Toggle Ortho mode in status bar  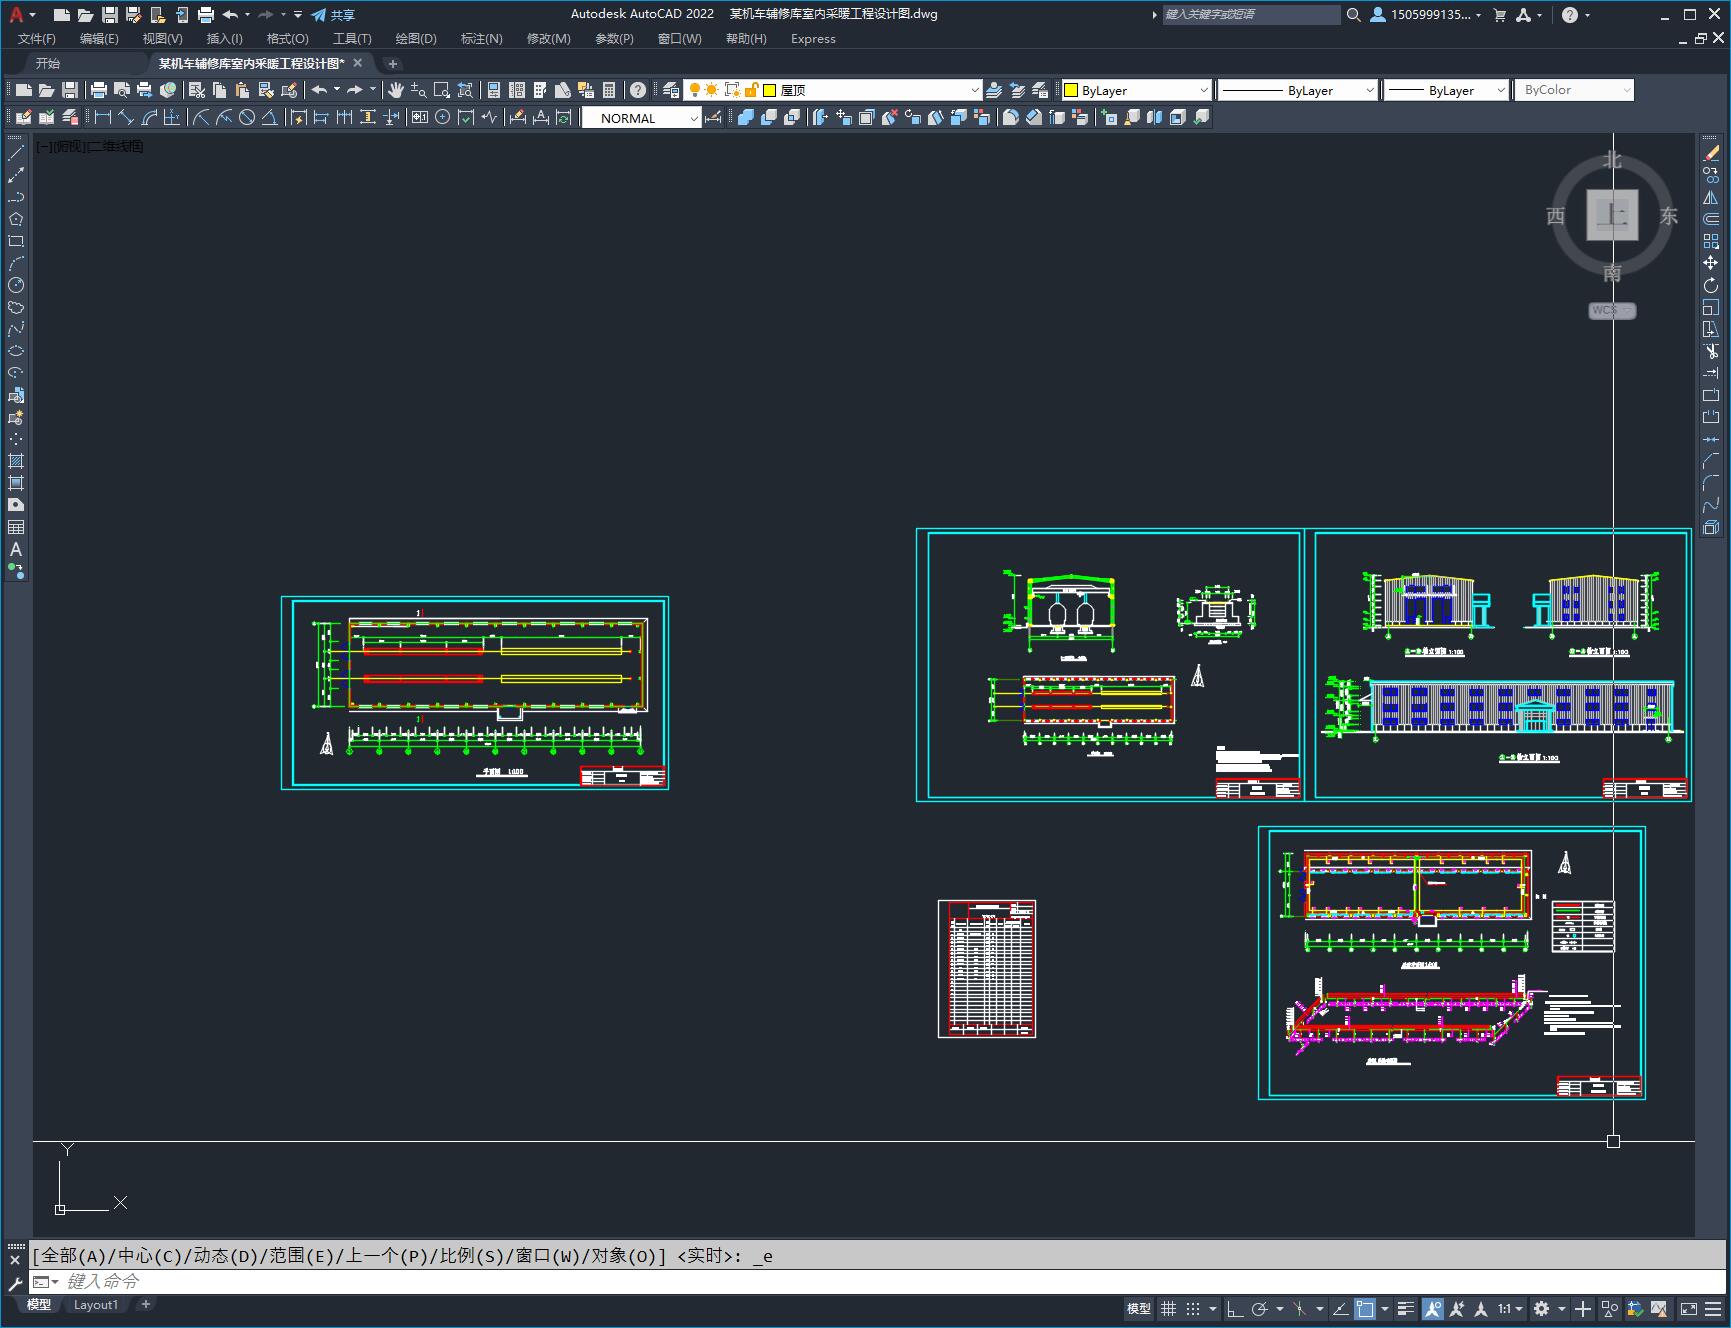1235,1308
